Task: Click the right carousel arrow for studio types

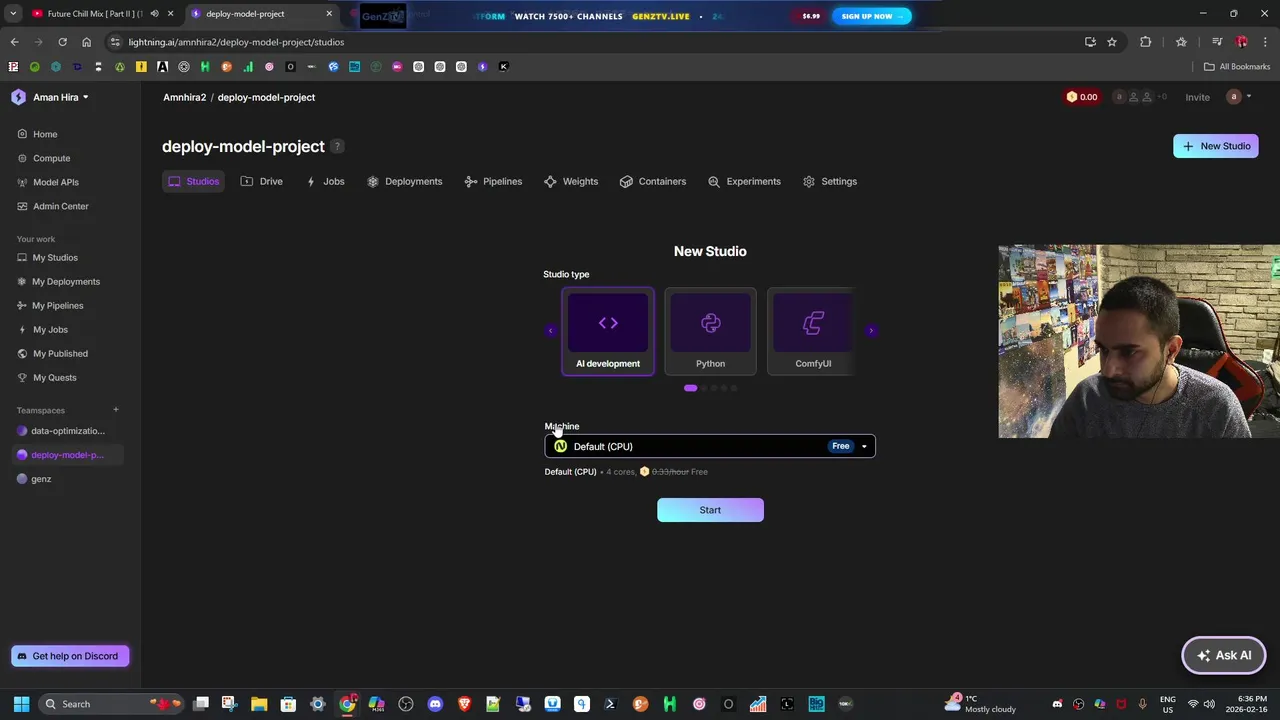Action: click(871, 331)
